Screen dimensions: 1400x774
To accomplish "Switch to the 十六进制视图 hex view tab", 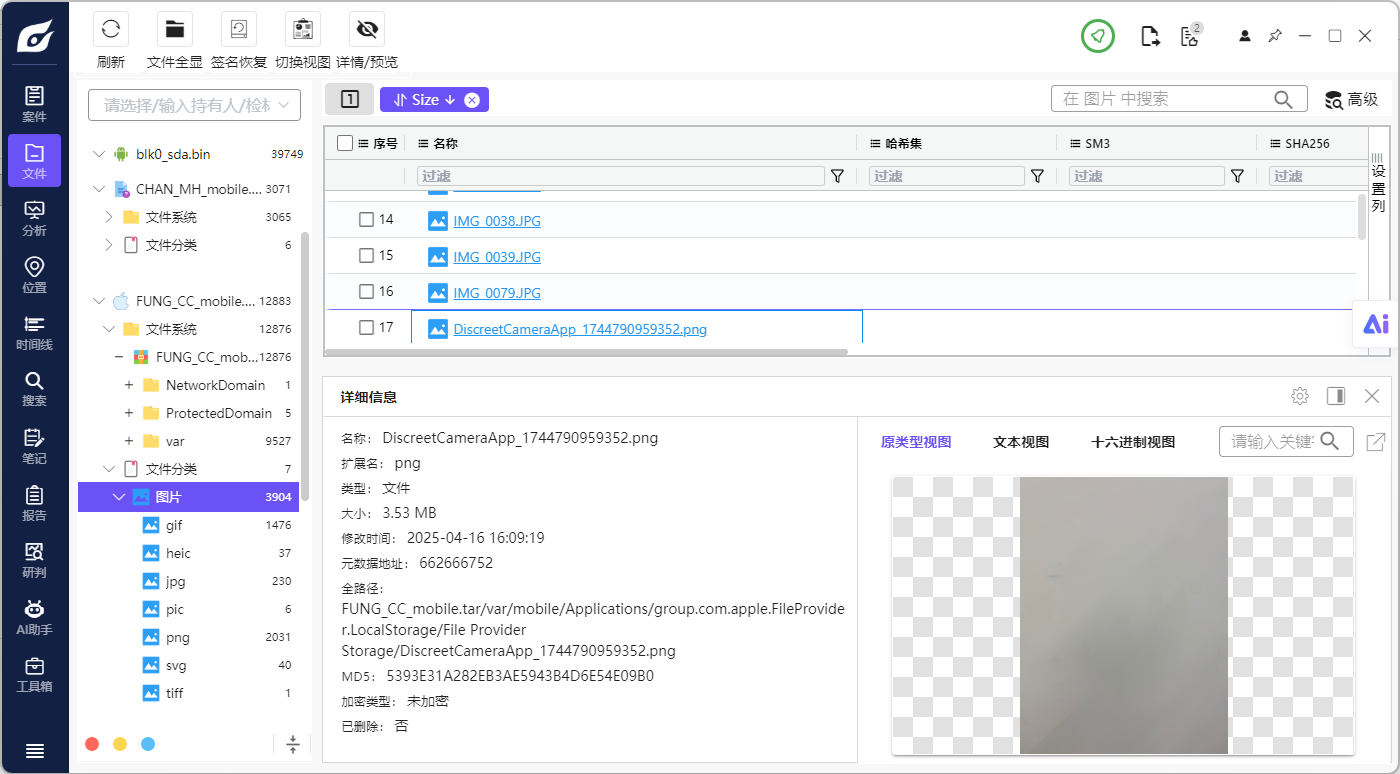I will pos(1133,442).
